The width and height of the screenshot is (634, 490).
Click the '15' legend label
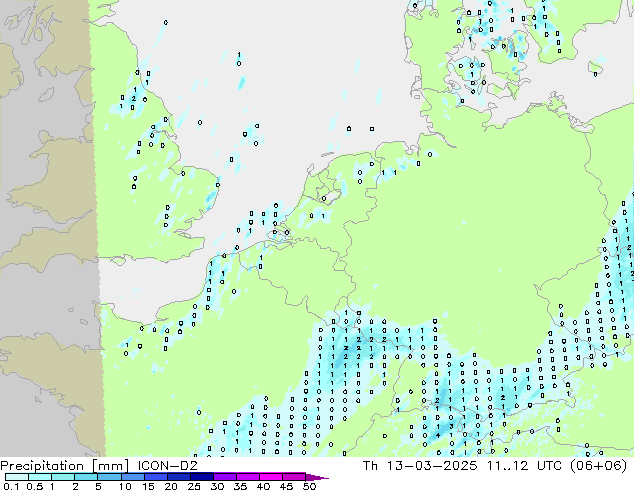point(148,486)
